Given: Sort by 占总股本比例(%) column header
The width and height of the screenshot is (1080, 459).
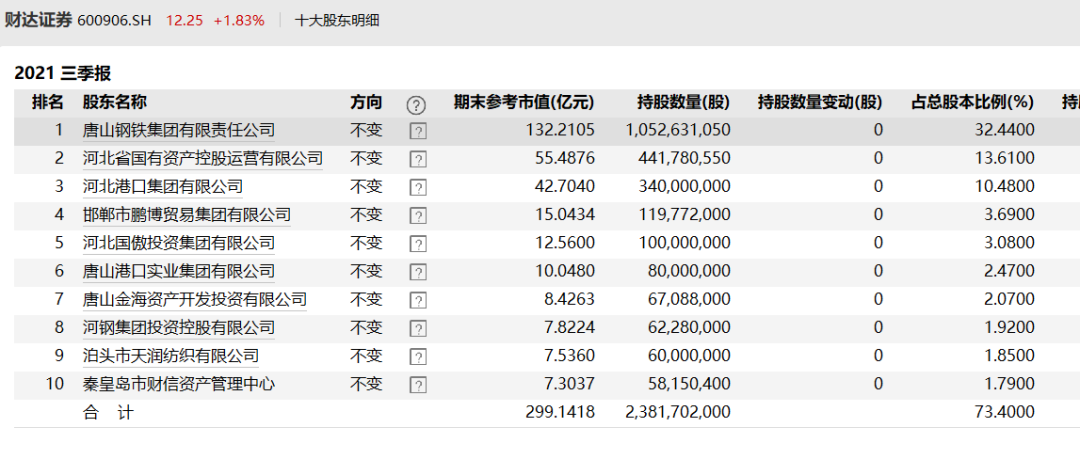Looking at the screenshot, I should click(973, 103).
